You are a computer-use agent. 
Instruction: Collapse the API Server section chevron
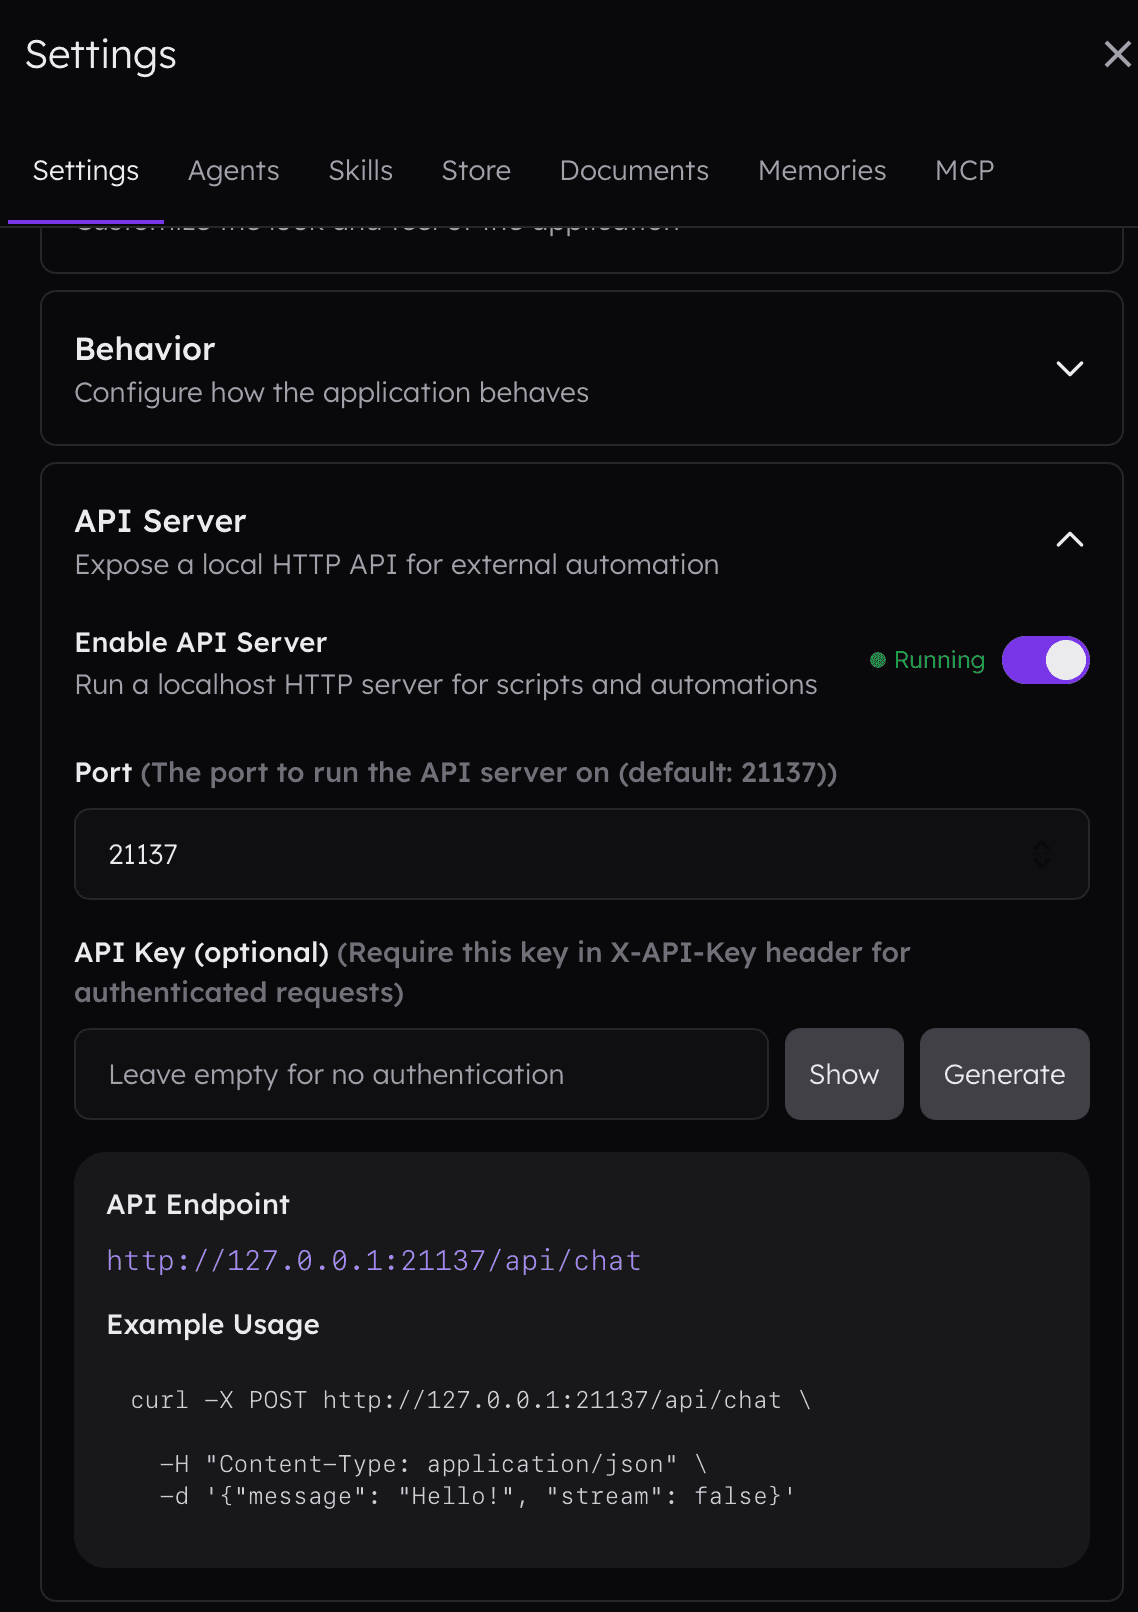click(x=1069, y=540)
